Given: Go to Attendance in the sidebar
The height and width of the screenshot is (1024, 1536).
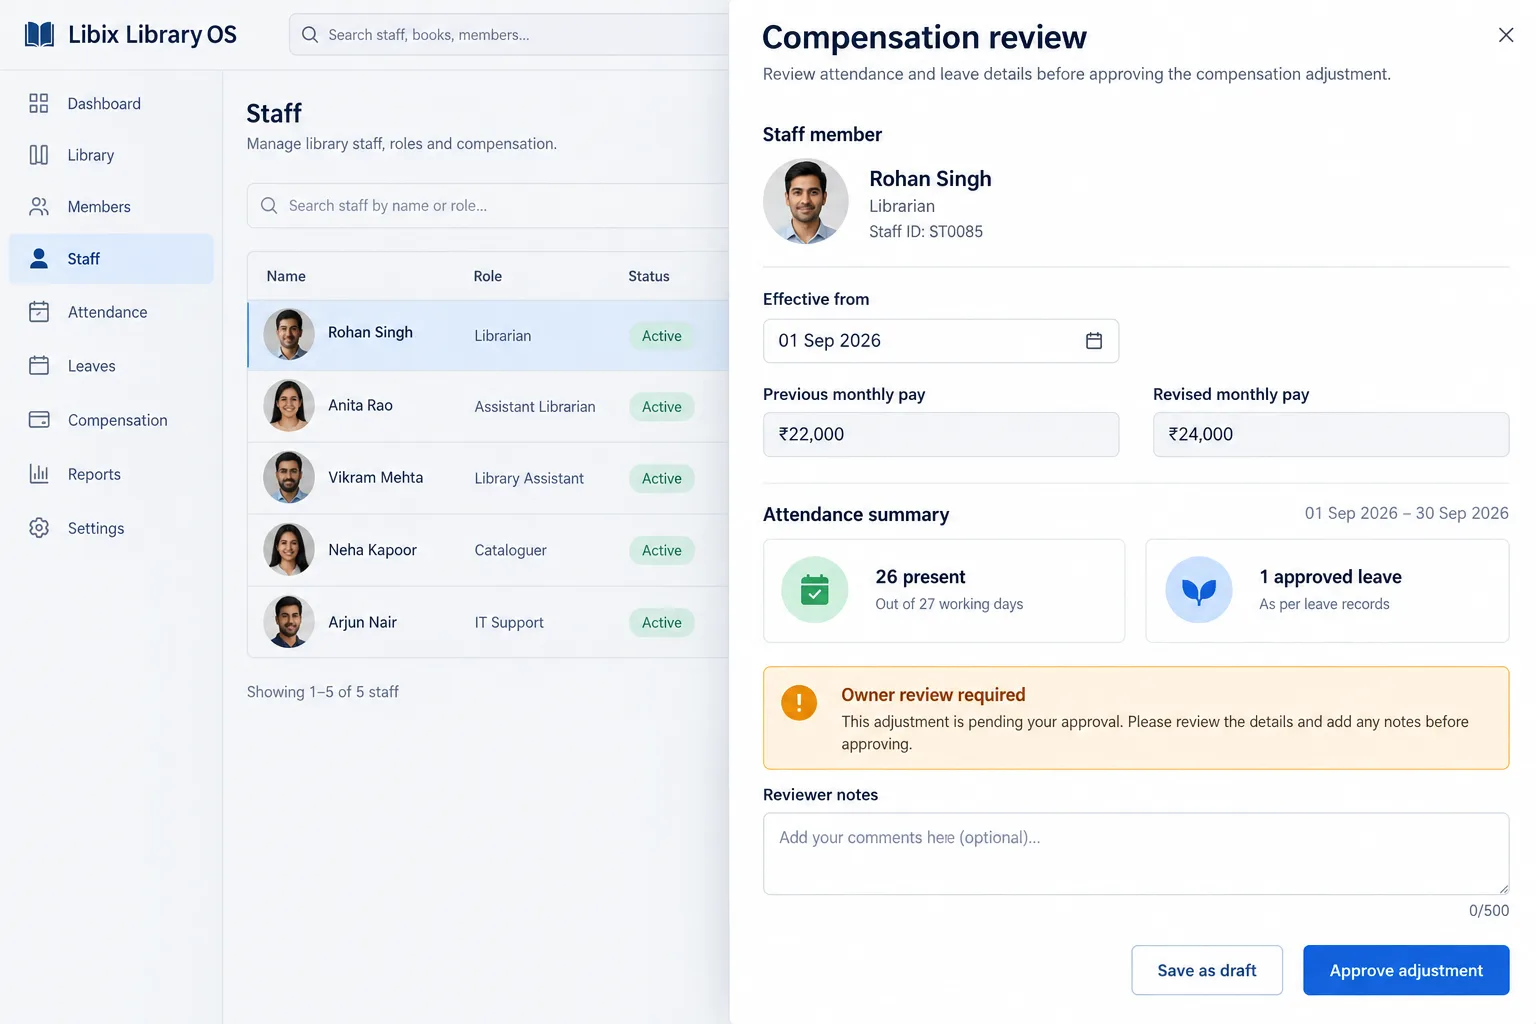Looking at the screenshot, I should (111, 312).
